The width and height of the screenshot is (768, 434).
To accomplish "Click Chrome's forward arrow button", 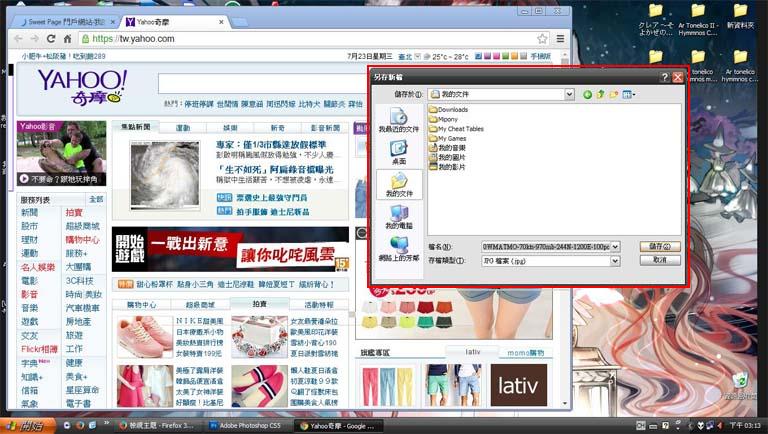I will (x=34, y=39).
